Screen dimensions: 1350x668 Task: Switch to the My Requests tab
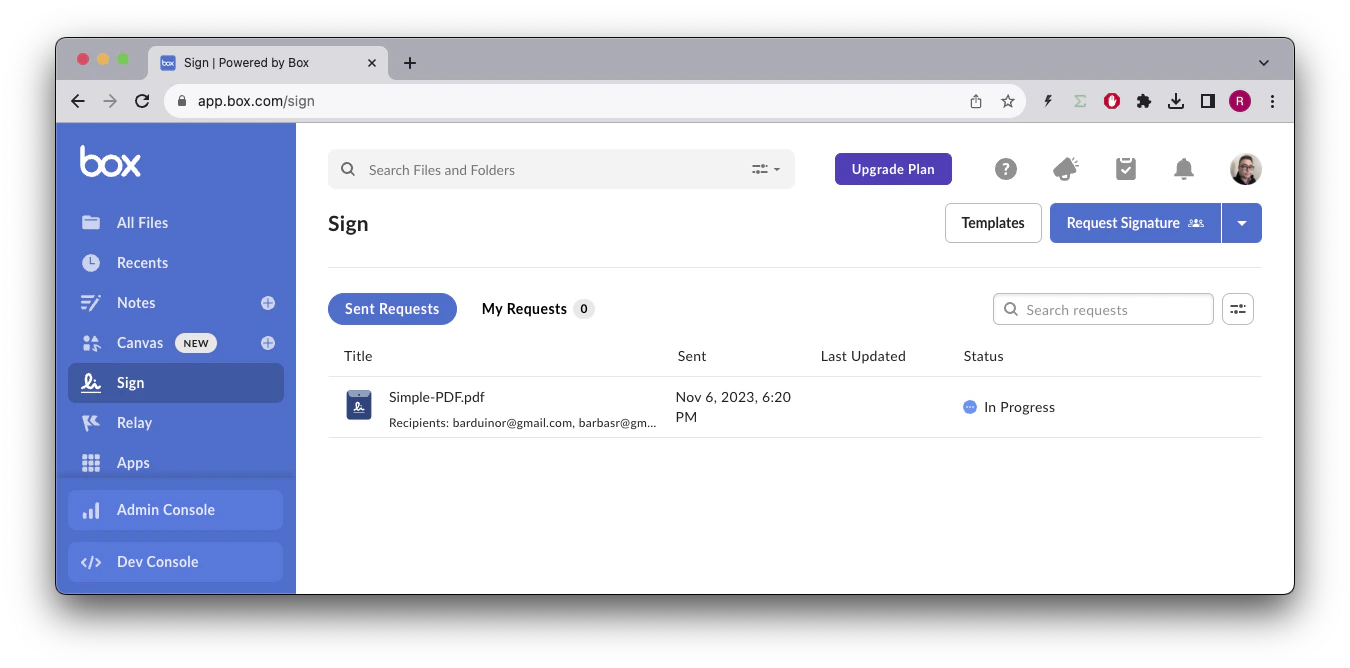click(538, 309)
